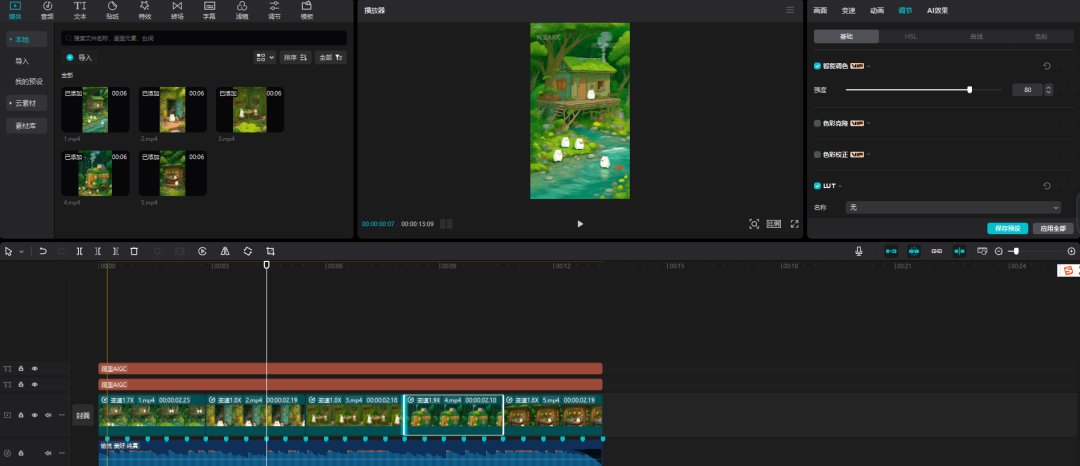The width and height of the screenshot is (1080, 466).
Task: Open the selection tool mode dropdown arrow
Action: point(21,252)
